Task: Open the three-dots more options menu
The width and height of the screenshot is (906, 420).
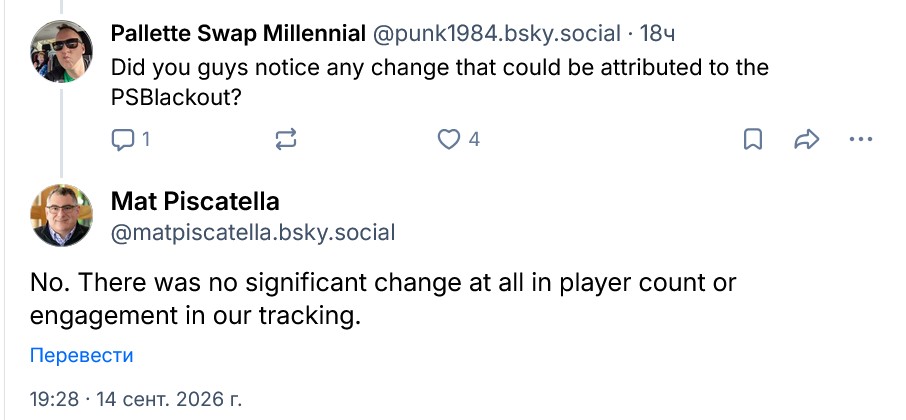Action: (x=861, y=139)
